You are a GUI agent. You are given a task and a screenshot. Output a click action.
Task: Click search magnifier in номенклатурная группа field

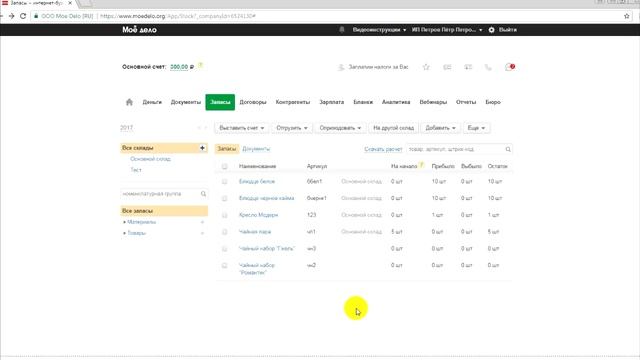point(203,194)
